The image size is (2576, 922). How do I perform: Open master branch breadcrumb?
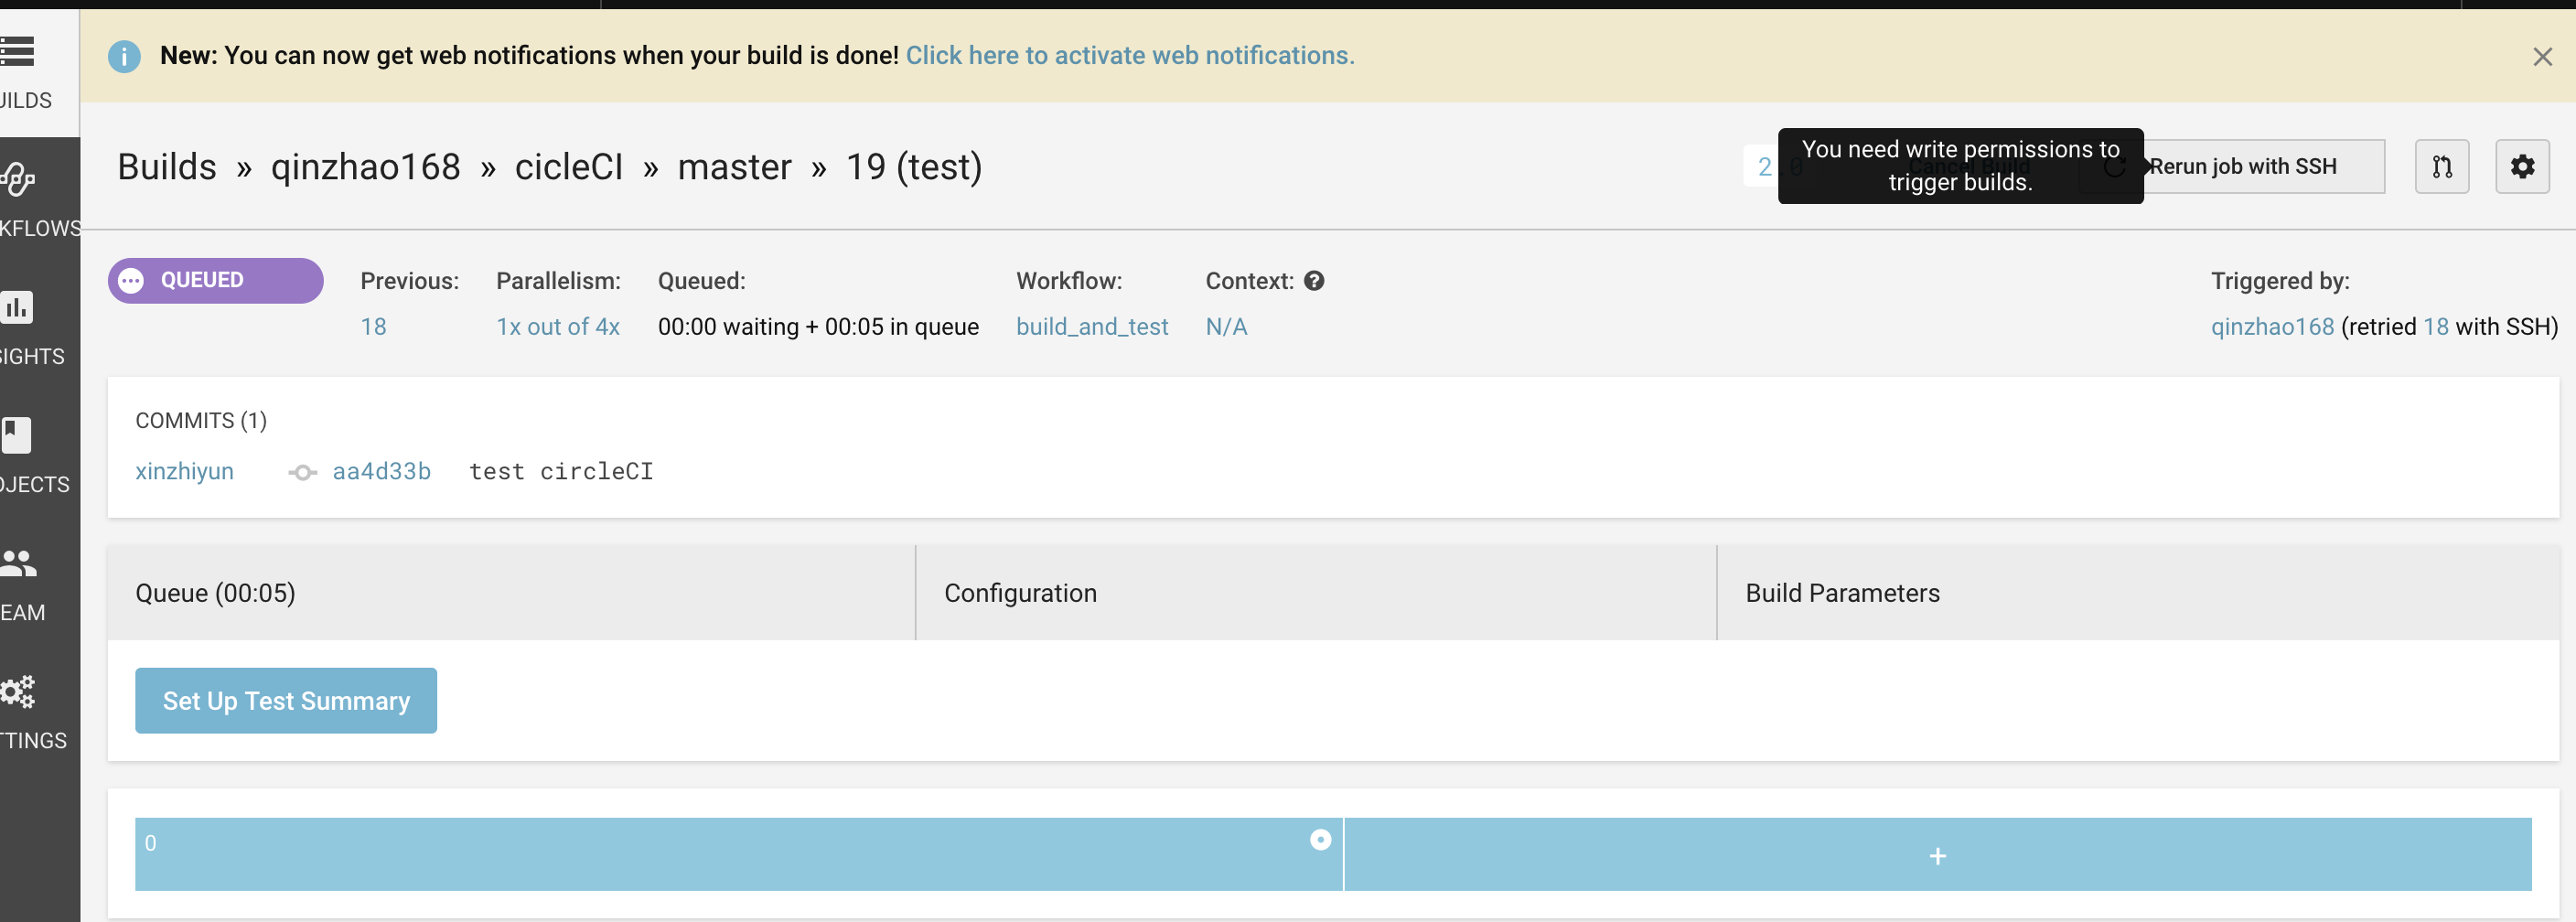734,166
